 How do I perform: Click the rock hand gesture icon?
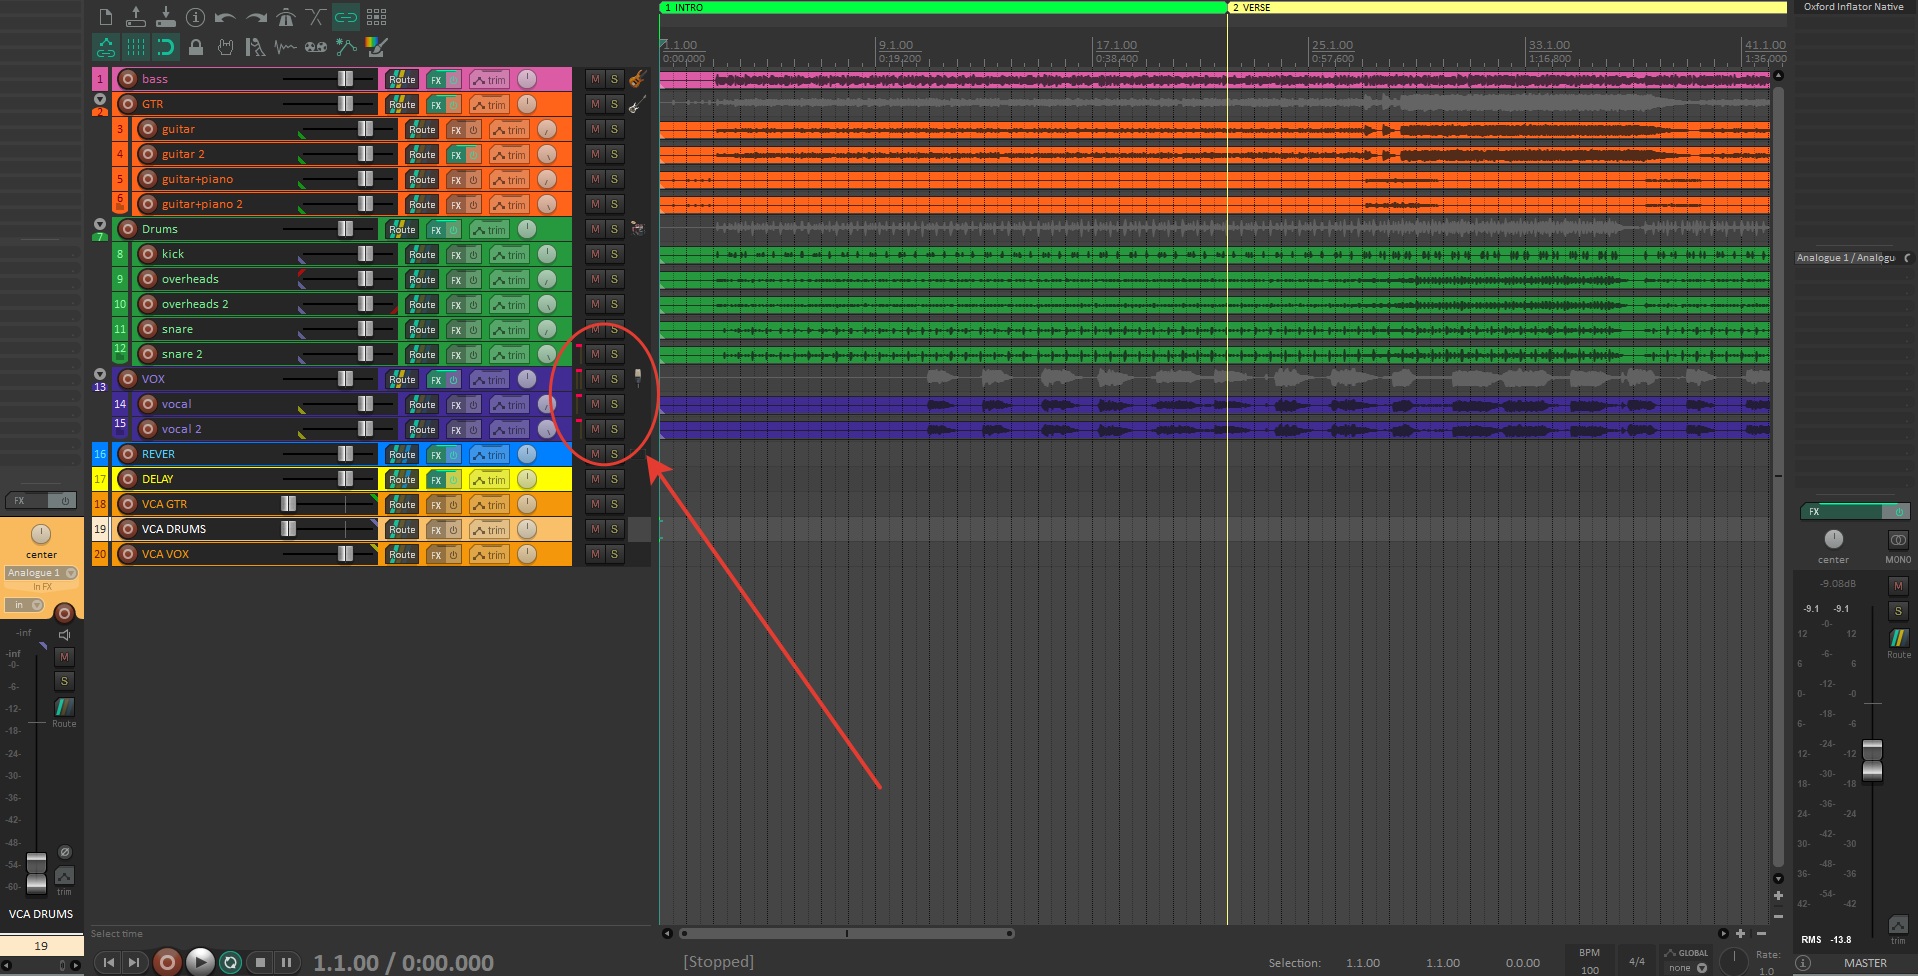[x=226, y=47]
